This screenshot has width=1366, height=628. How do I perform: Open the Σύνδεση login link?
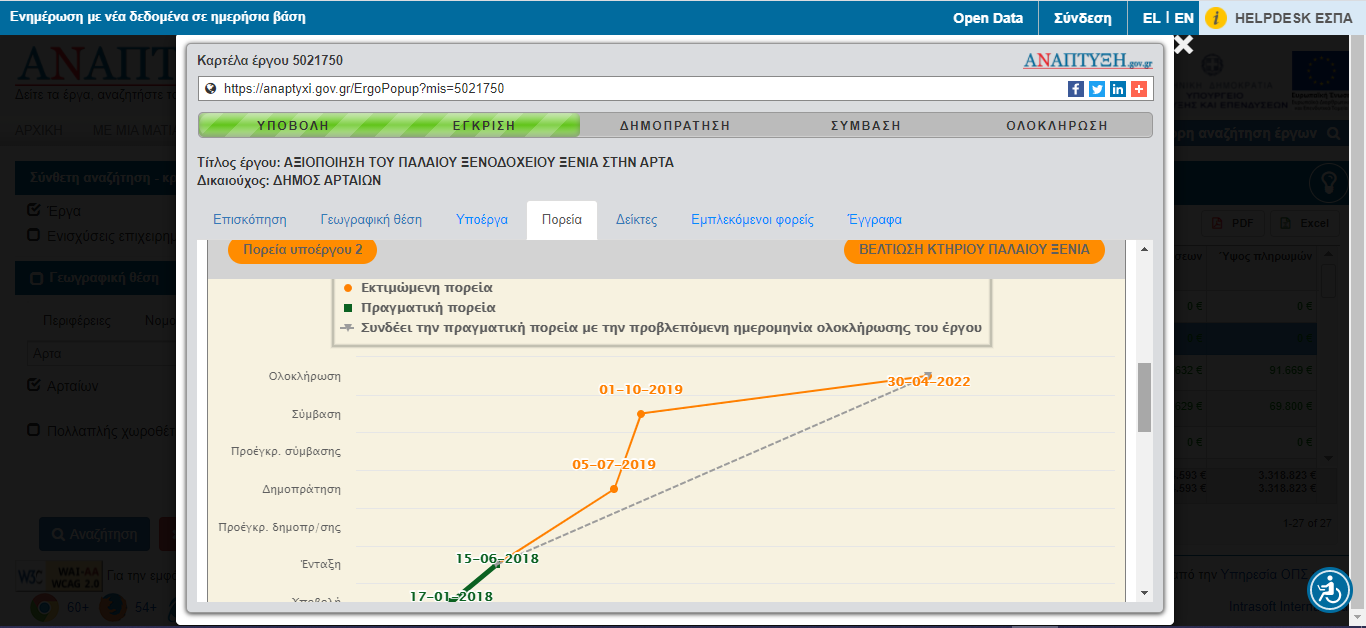(1083, 18)
